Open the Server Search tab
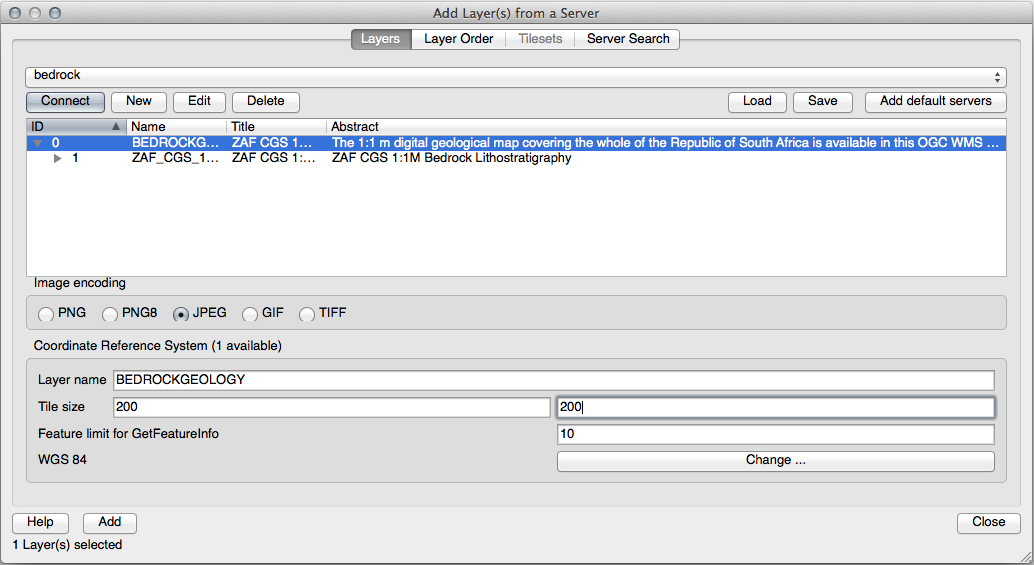 [x=628, y=39]
